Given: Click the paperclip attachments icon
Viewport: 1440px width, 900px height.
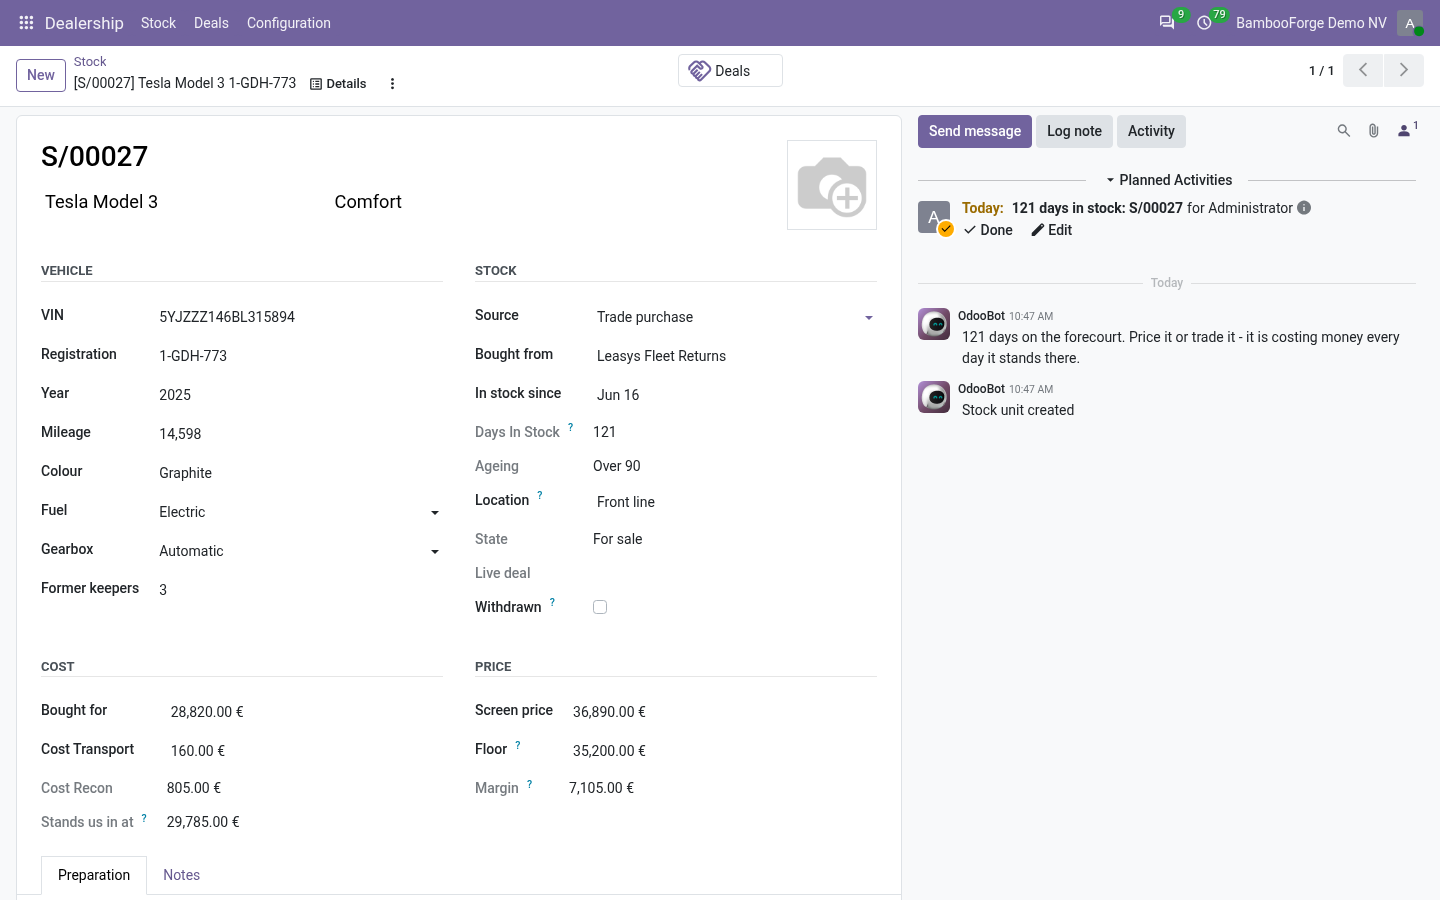Looking at the screenshot, I should click(1374, 131).
